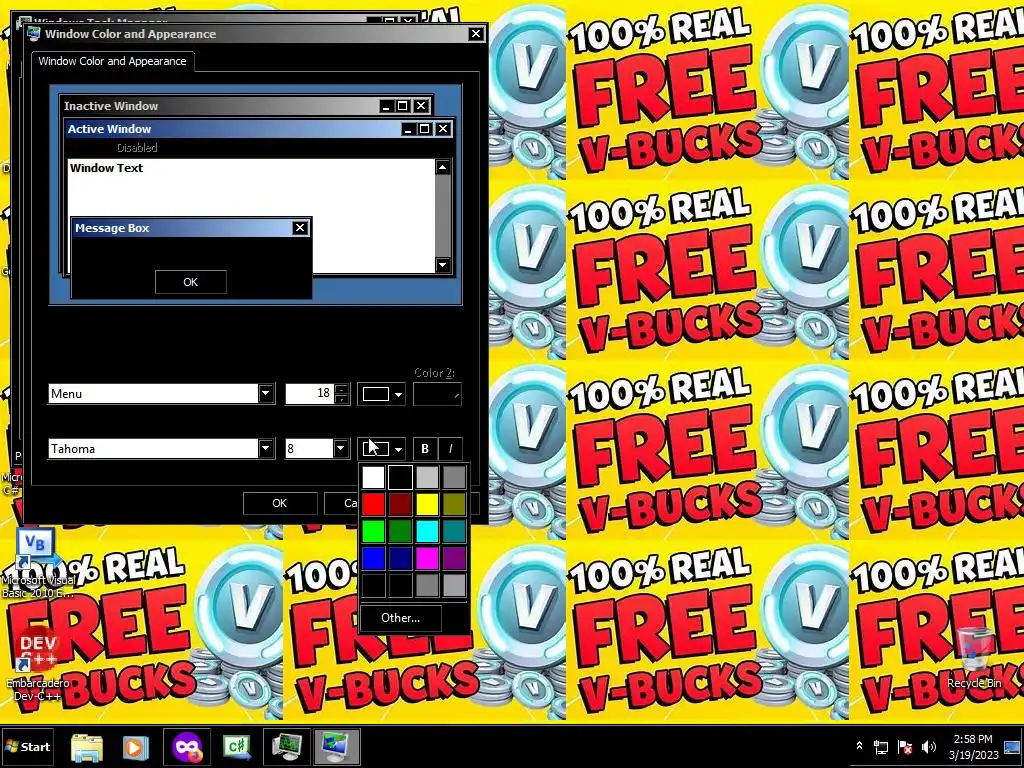Screen dimensions: 1024x768
Task: Launch Windows Media Player from taskbar
Action: tap(136, 746)
